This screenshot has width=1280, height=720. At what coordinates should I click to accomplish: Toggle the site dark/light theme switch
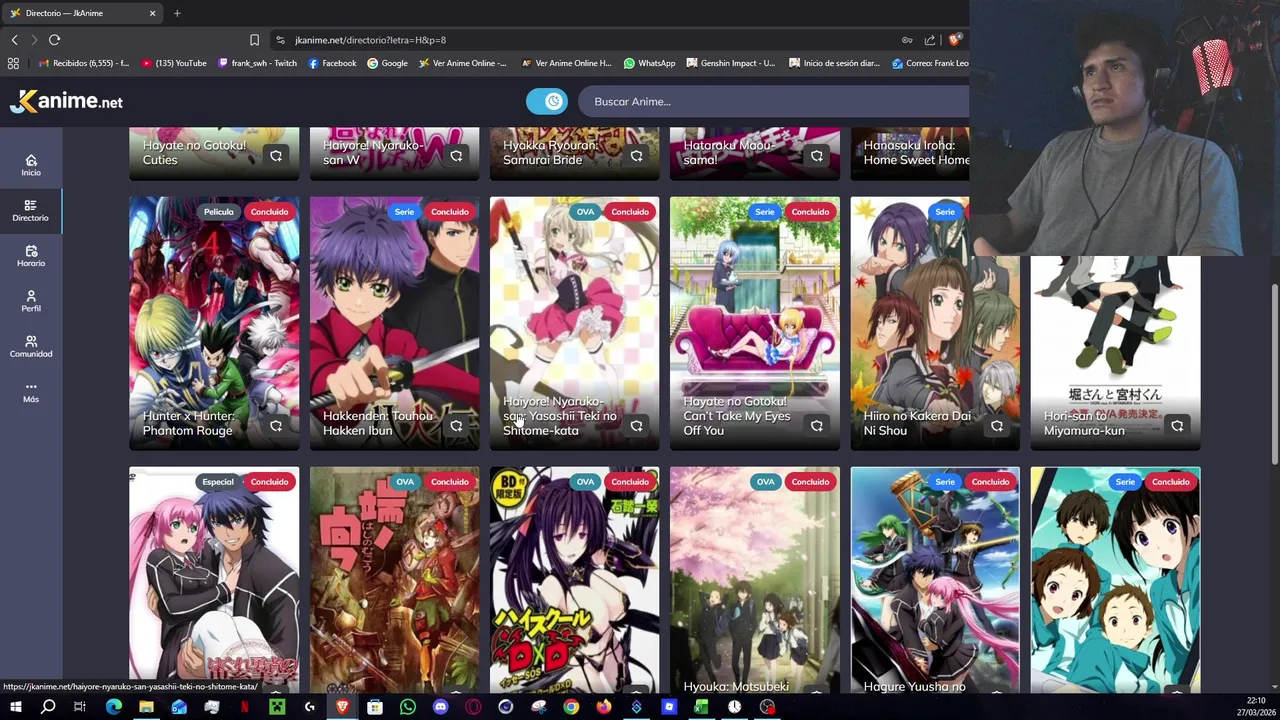tap(547, 101)
